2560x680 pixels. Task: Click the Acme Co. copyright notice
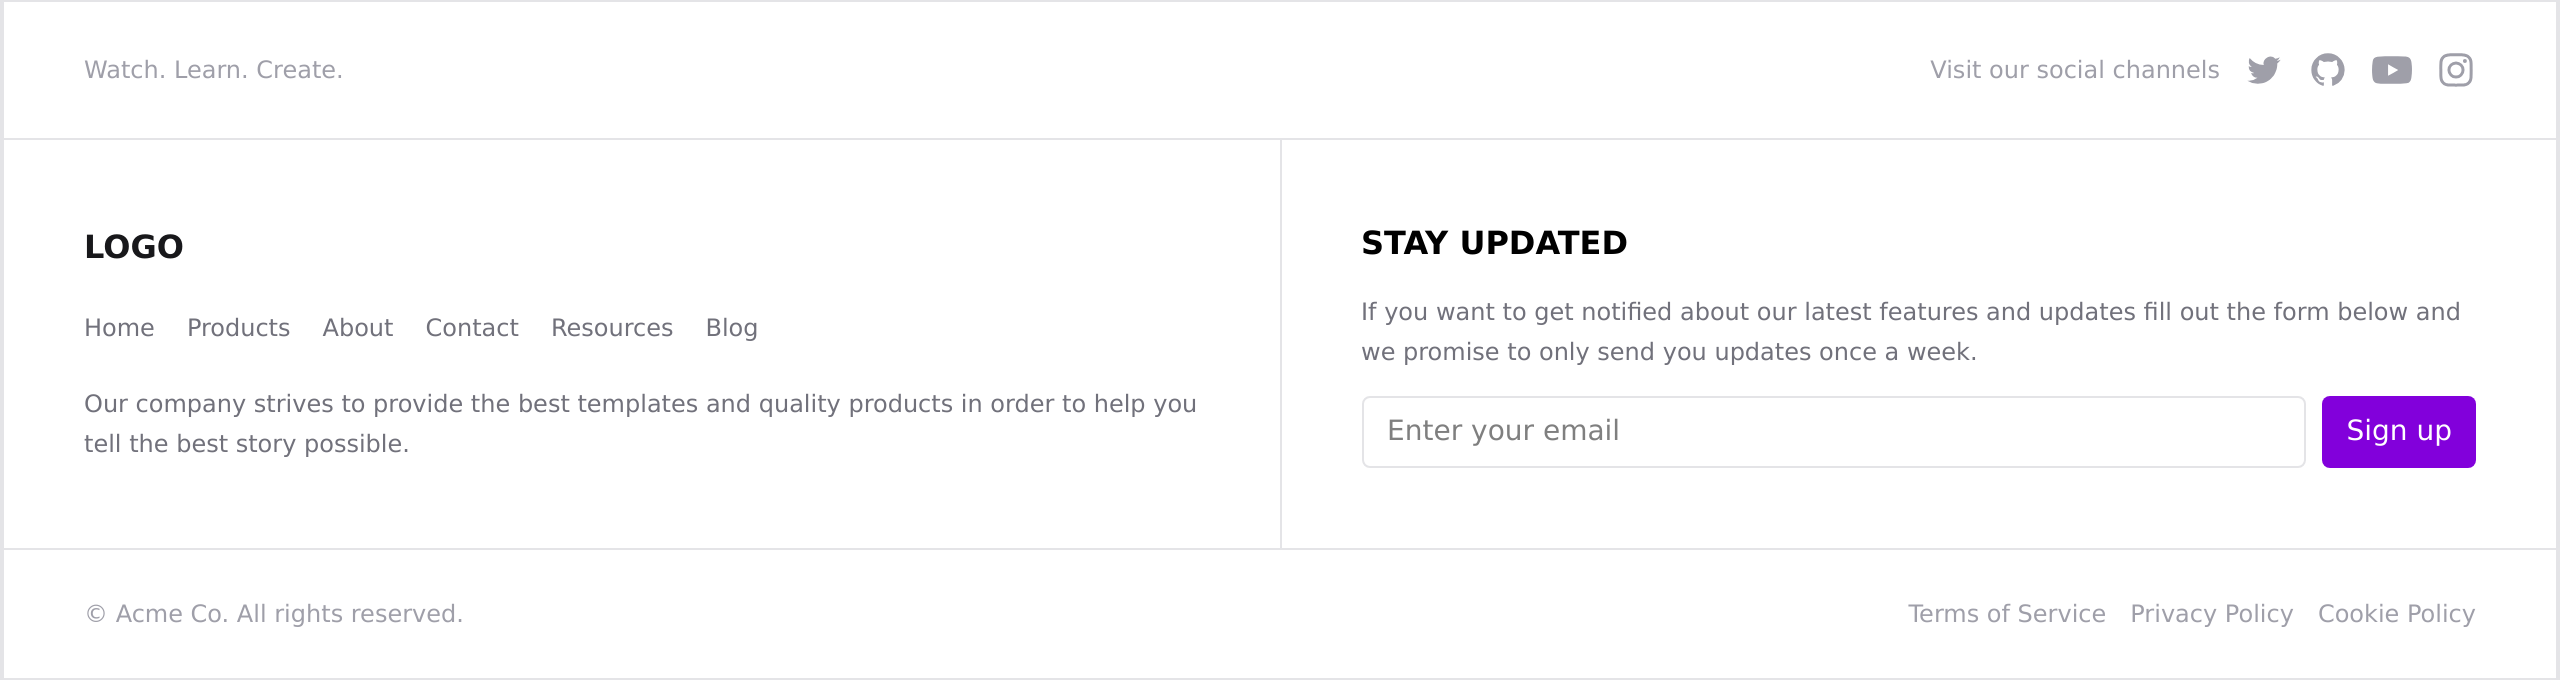click(x=274, y=614)
